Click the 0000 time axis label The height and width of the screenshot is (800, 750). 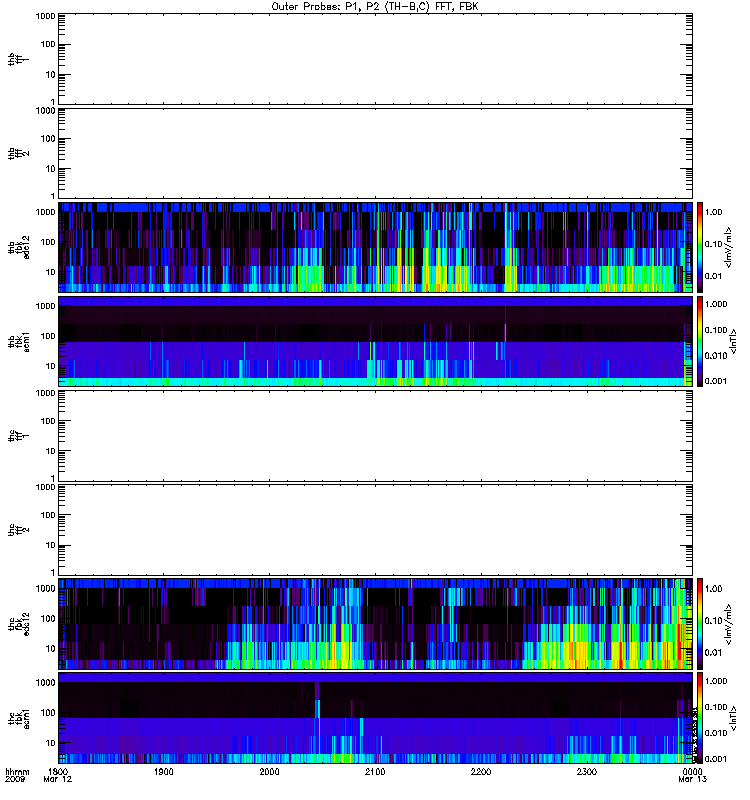click(x=692, y=771)
